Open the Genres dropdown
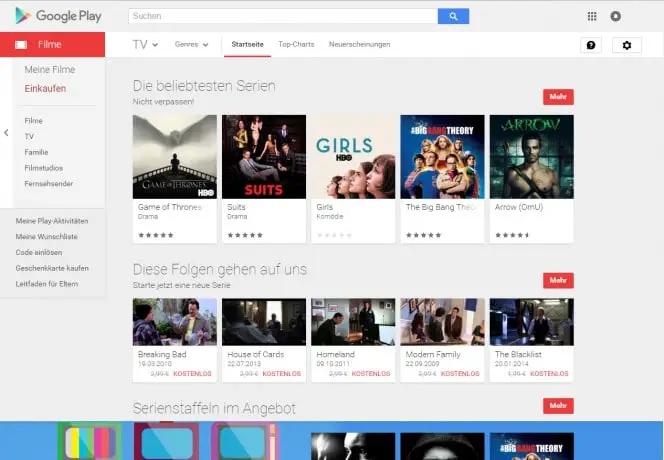Screen dimensions: 664x460 [191, 44]
